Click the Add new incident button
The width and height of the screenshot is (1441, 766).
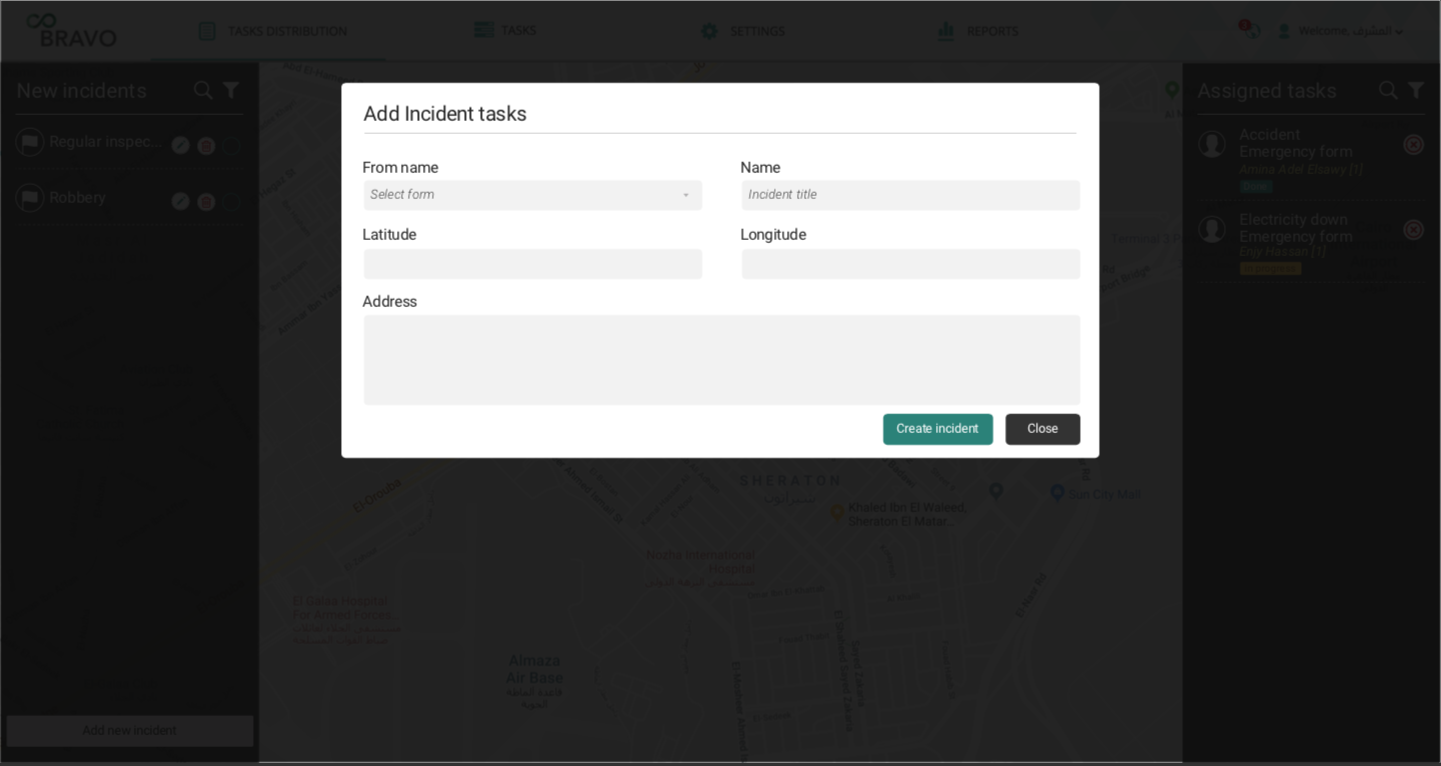(130, 731)
